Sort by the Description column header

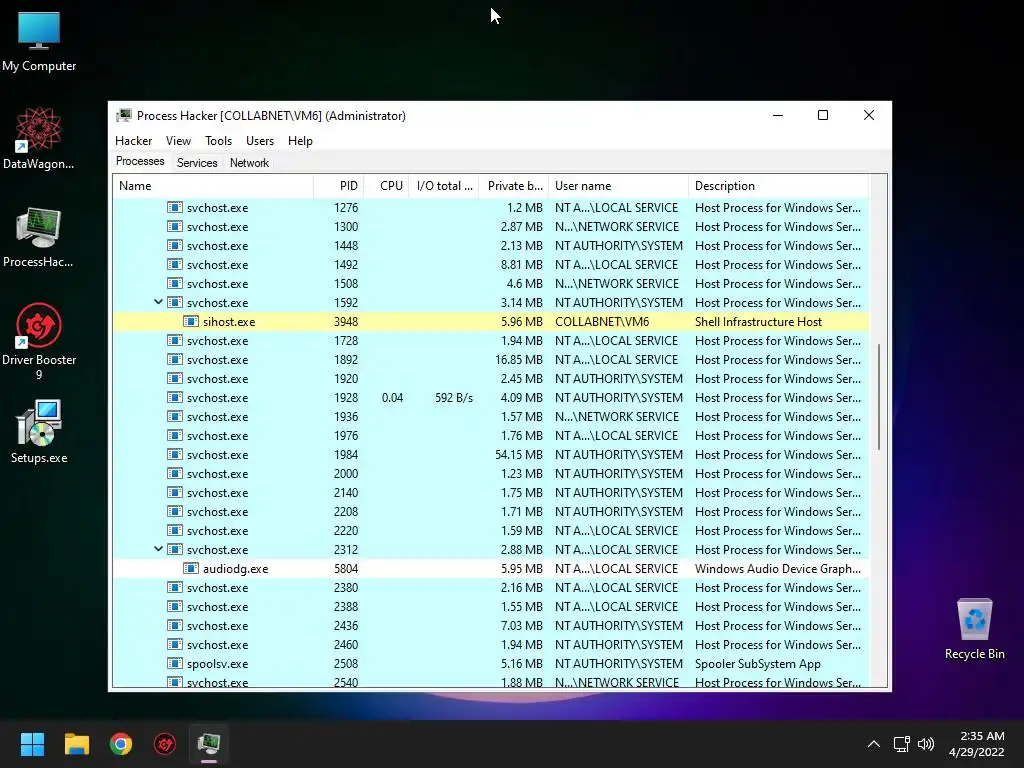pyautogui.click(x=778, y=185)
